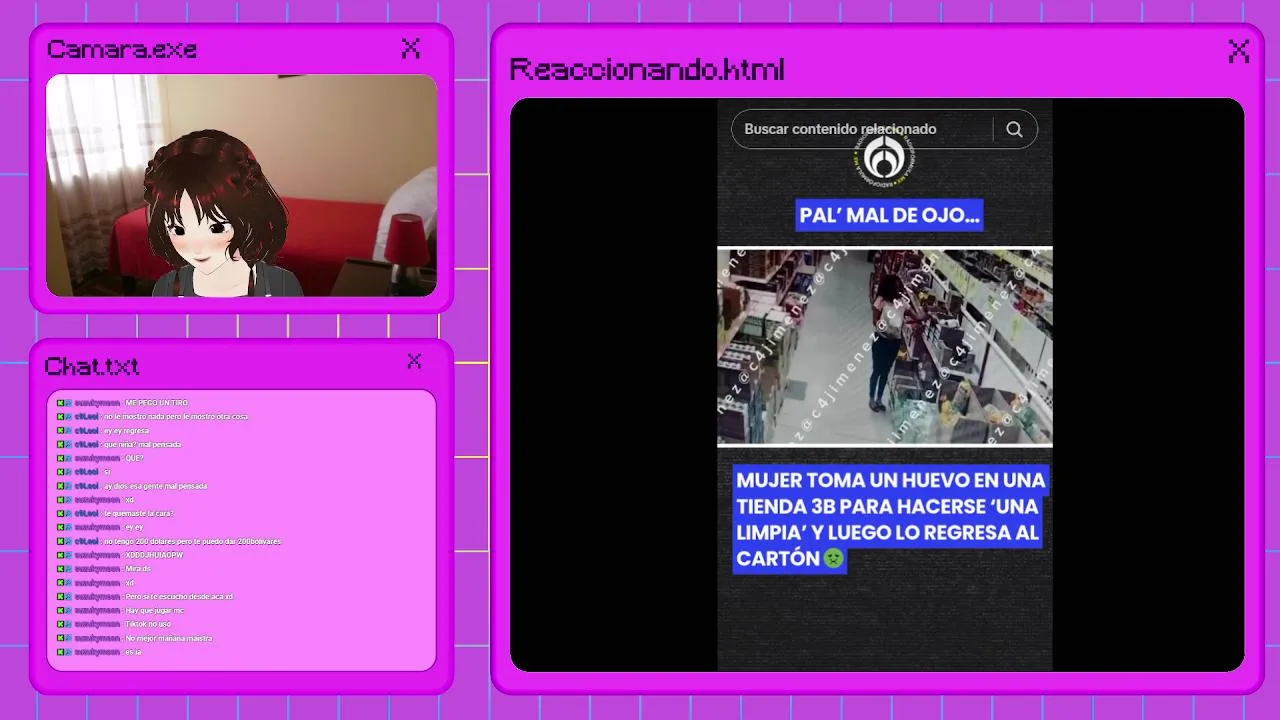This screenshot has height=720, width=1280.
Task: Click the Chat.txt window title
Action: coord(92,366)
